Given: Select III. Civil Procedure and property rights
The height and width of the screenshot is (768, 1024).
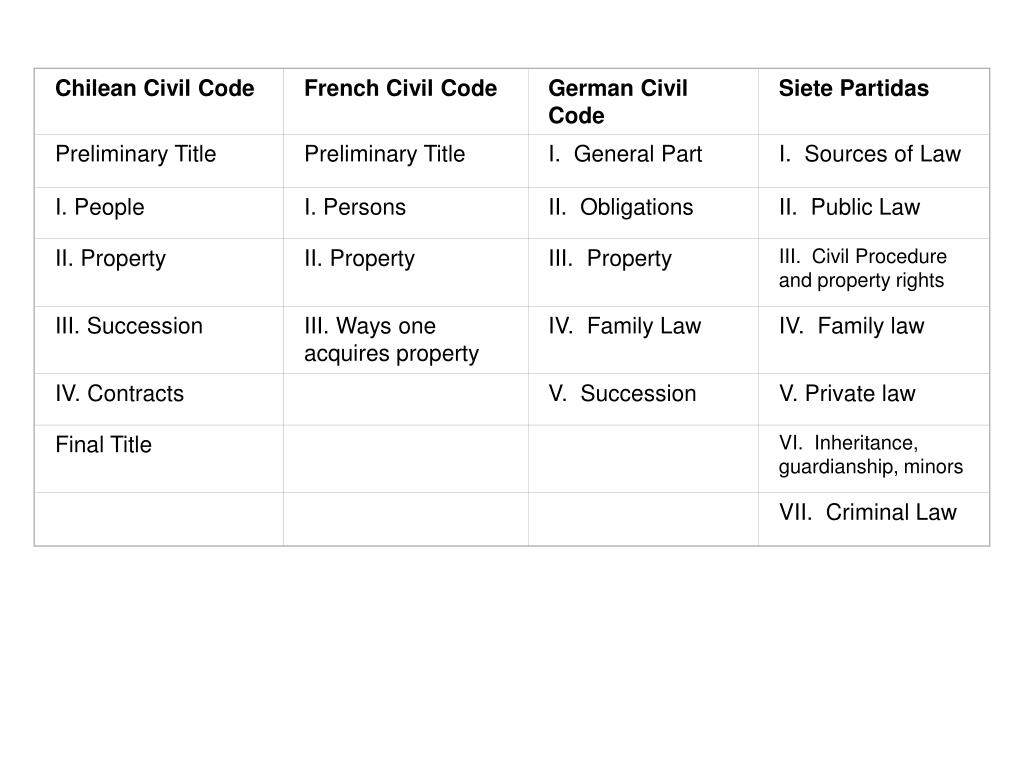Looking at the screenshot, I should pos(874,272).
